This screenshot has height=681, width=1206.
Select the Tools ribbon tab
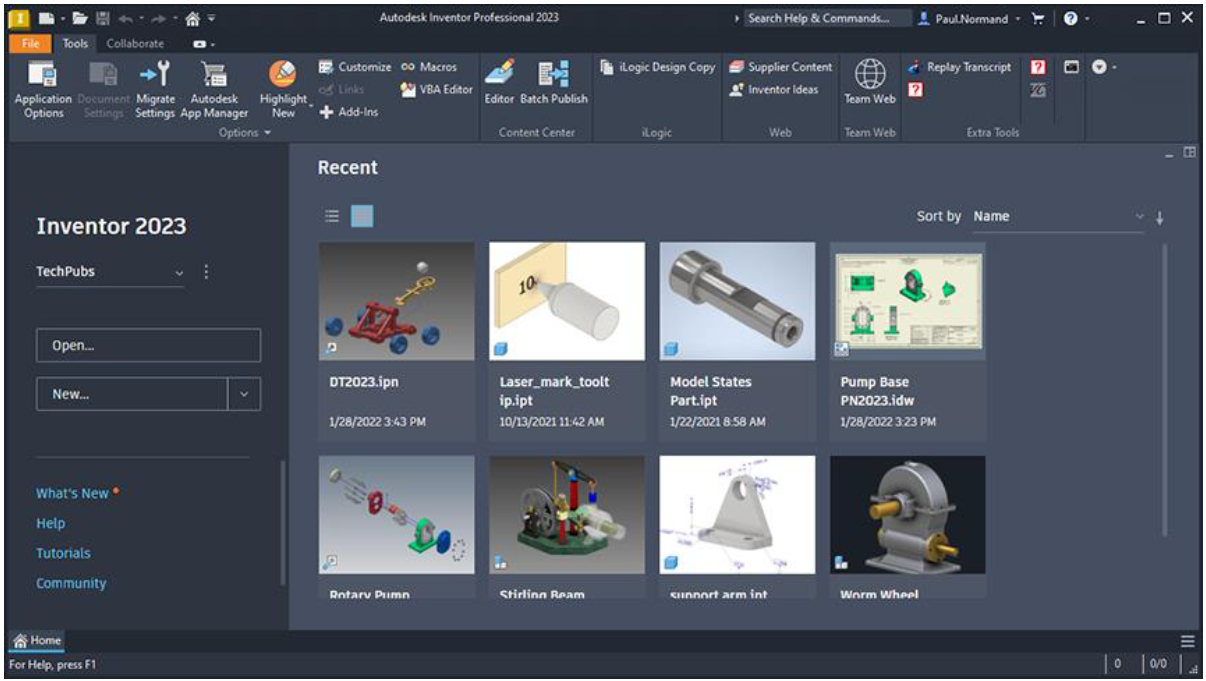click(75, 44)
